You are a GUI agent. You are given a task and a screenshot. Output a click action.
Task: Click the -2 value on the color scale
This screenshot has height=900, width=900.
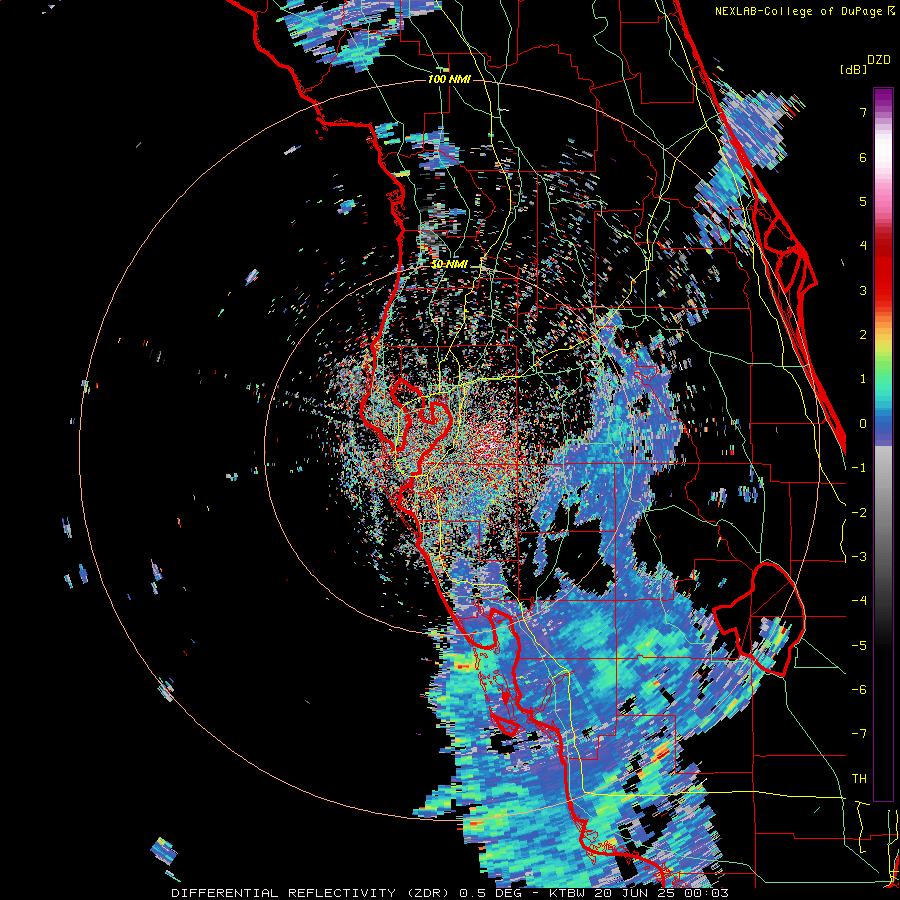[859, 513]
